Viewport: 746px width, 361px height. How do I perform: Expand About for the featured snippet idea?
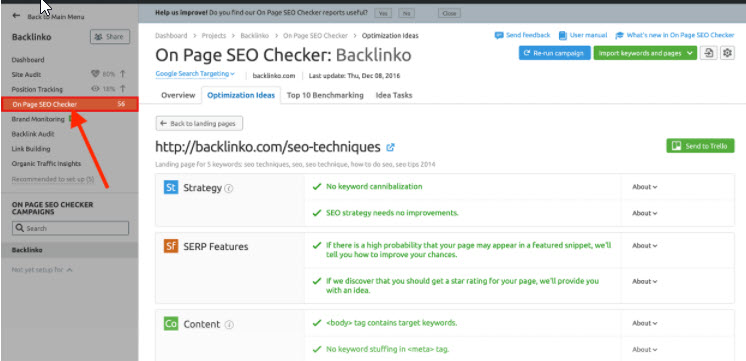pyautogui.click(x=644, y=245)
